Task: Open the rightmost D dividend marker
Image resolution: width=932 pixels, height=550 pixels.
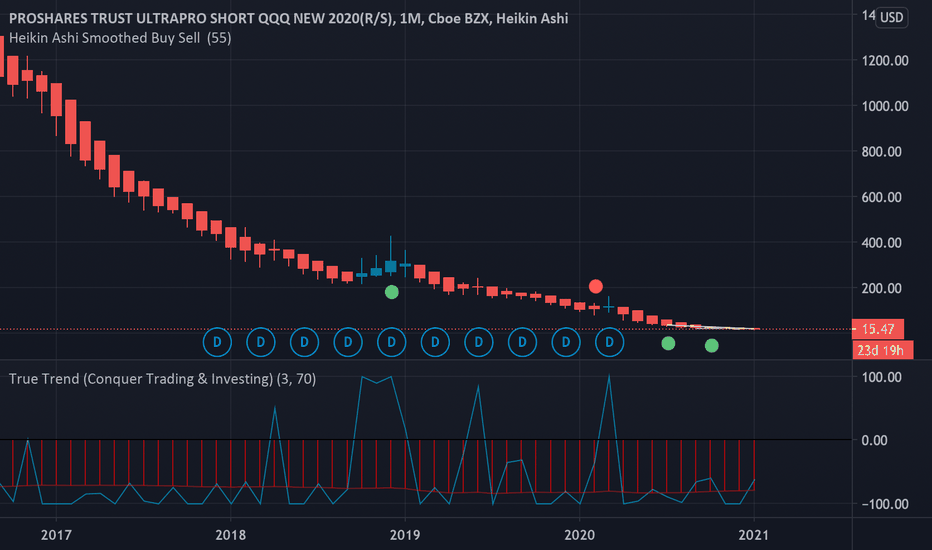Action: (x=609, y=342)
